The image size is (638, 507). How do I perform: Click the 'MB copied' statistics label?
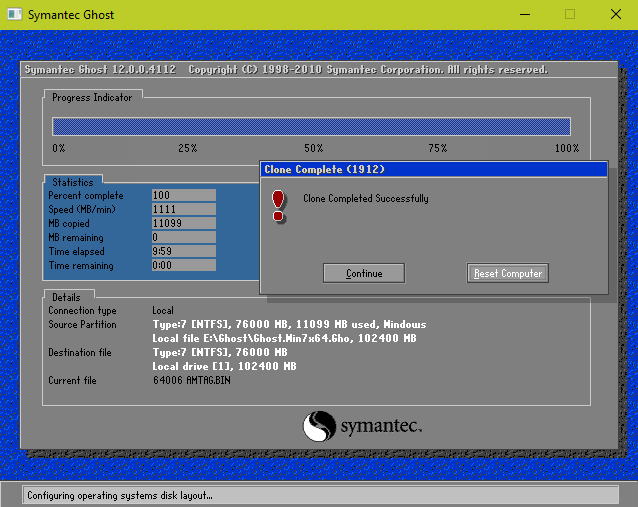(69, 223)
